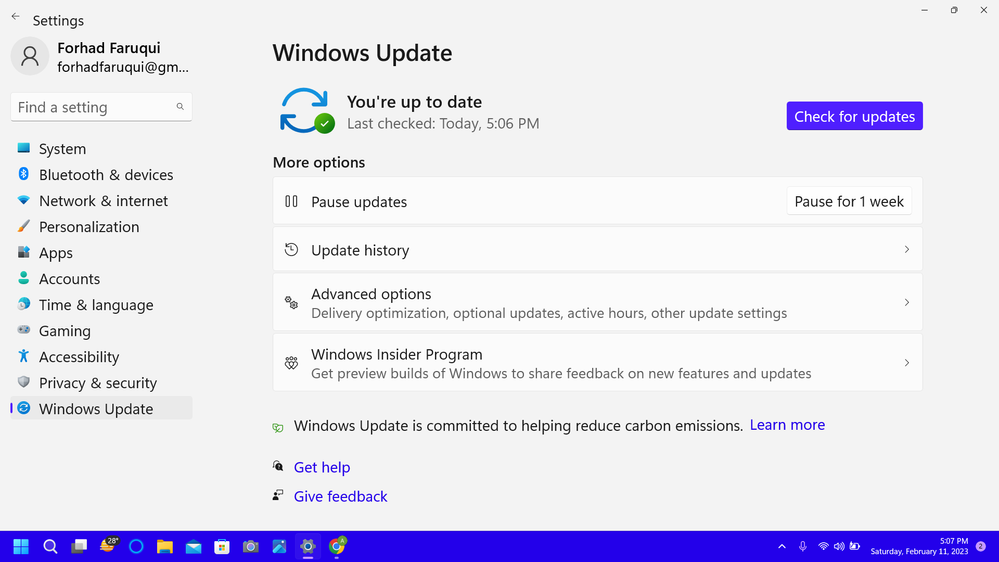The height and width of the screenshot is (562, 999).
Task: Open Task View from the taskbar
Action: 79,546
